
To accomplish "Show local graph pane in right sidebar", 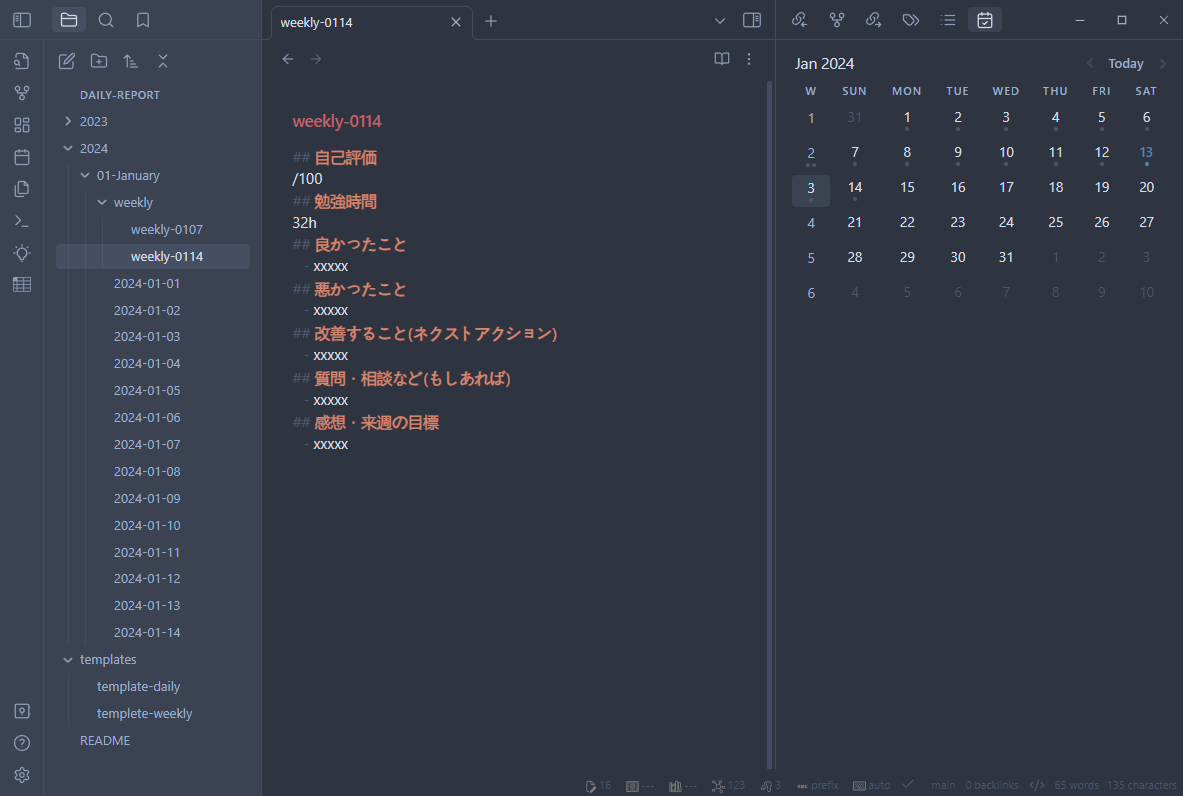I will click(837, 20).
